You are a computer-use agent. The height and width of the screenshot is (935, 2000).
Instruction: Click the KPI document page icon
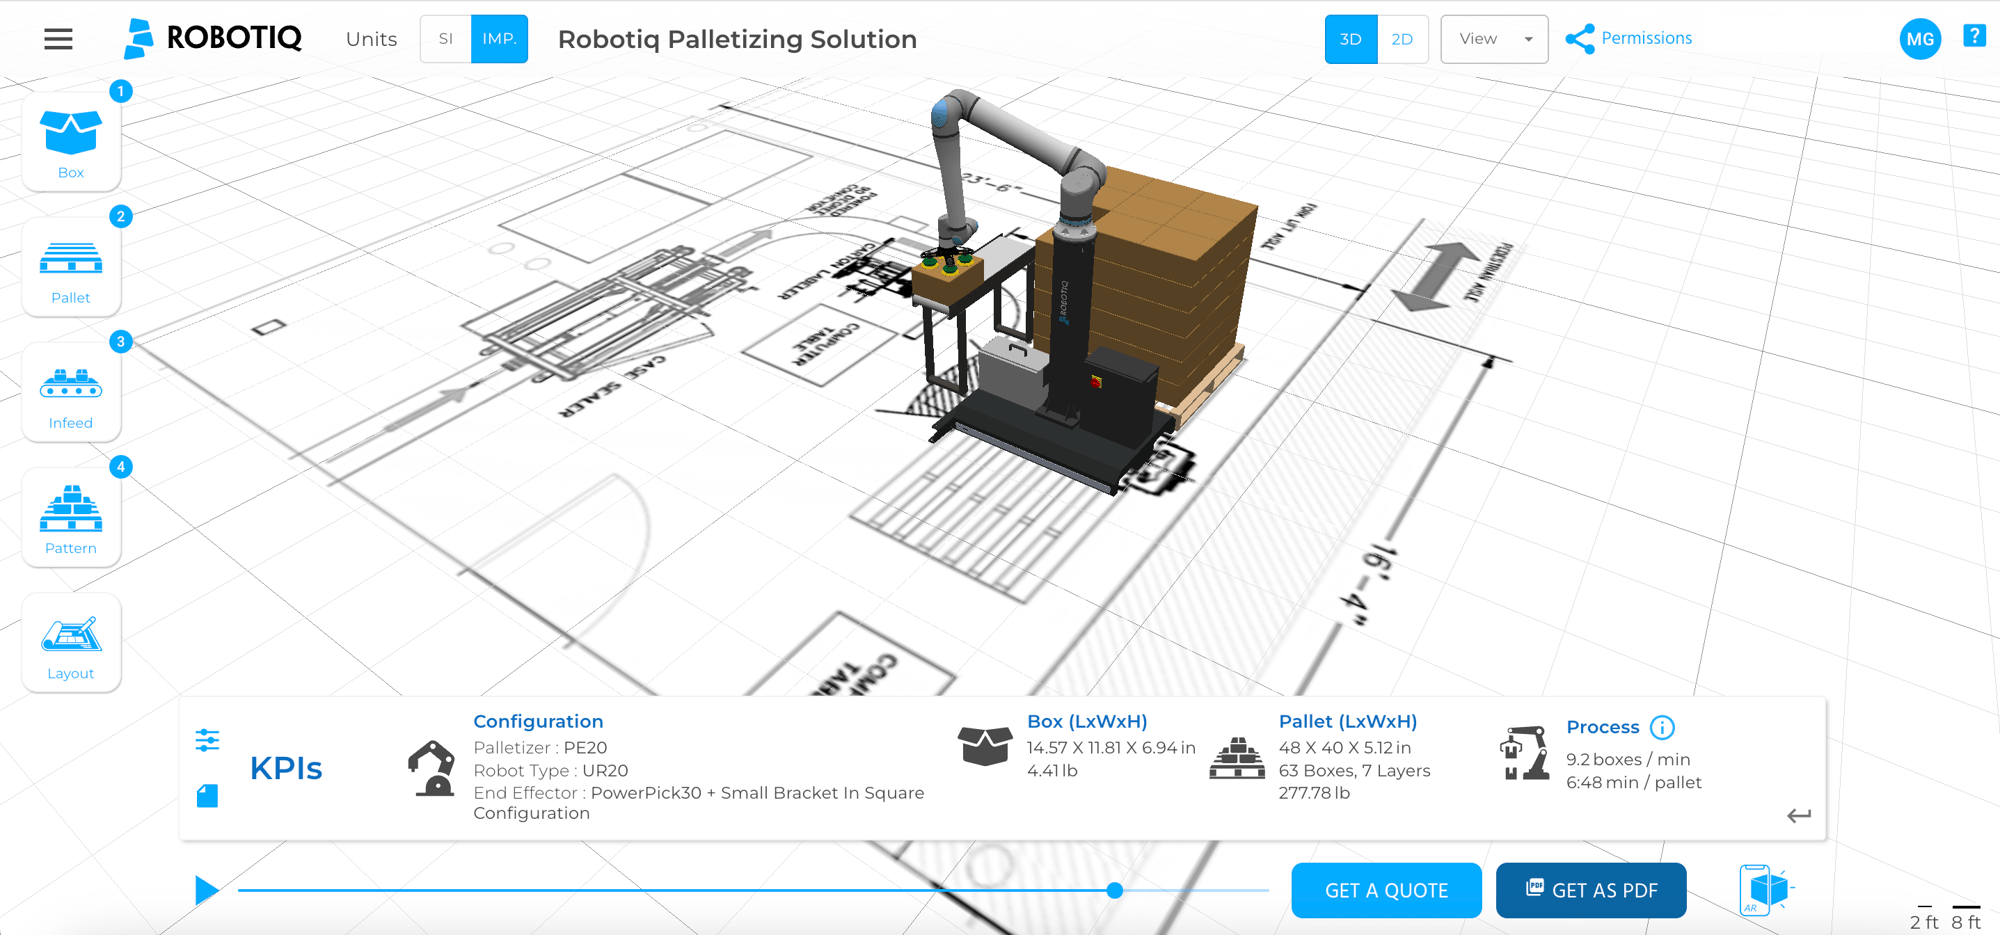[x=207, y=796]
